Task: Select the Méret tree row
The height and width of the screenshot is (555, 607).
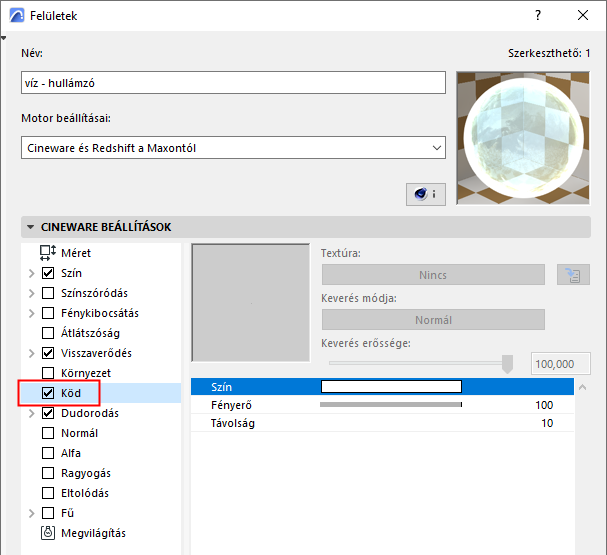Action: click(x=101, y=253)
